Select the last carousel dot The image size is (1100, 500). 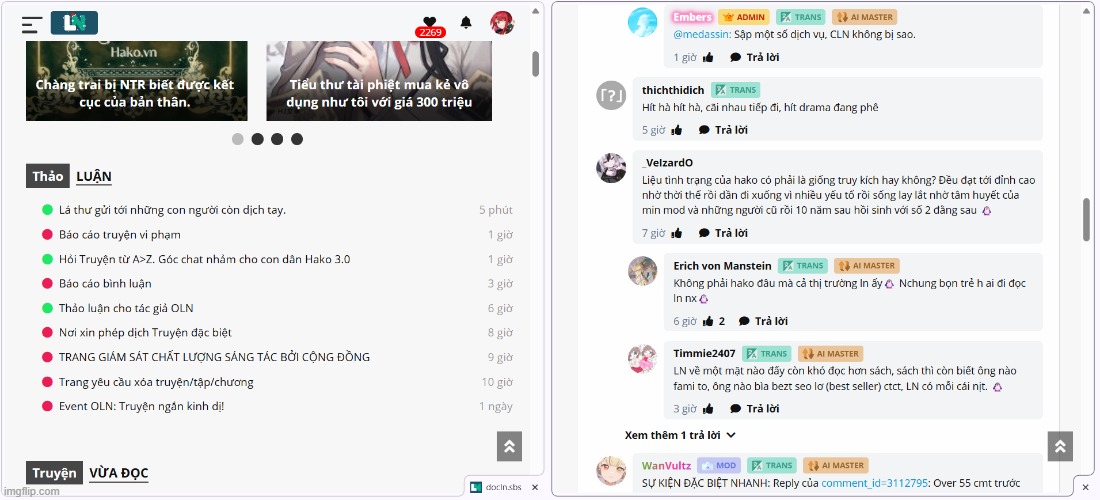pos(297,139)
